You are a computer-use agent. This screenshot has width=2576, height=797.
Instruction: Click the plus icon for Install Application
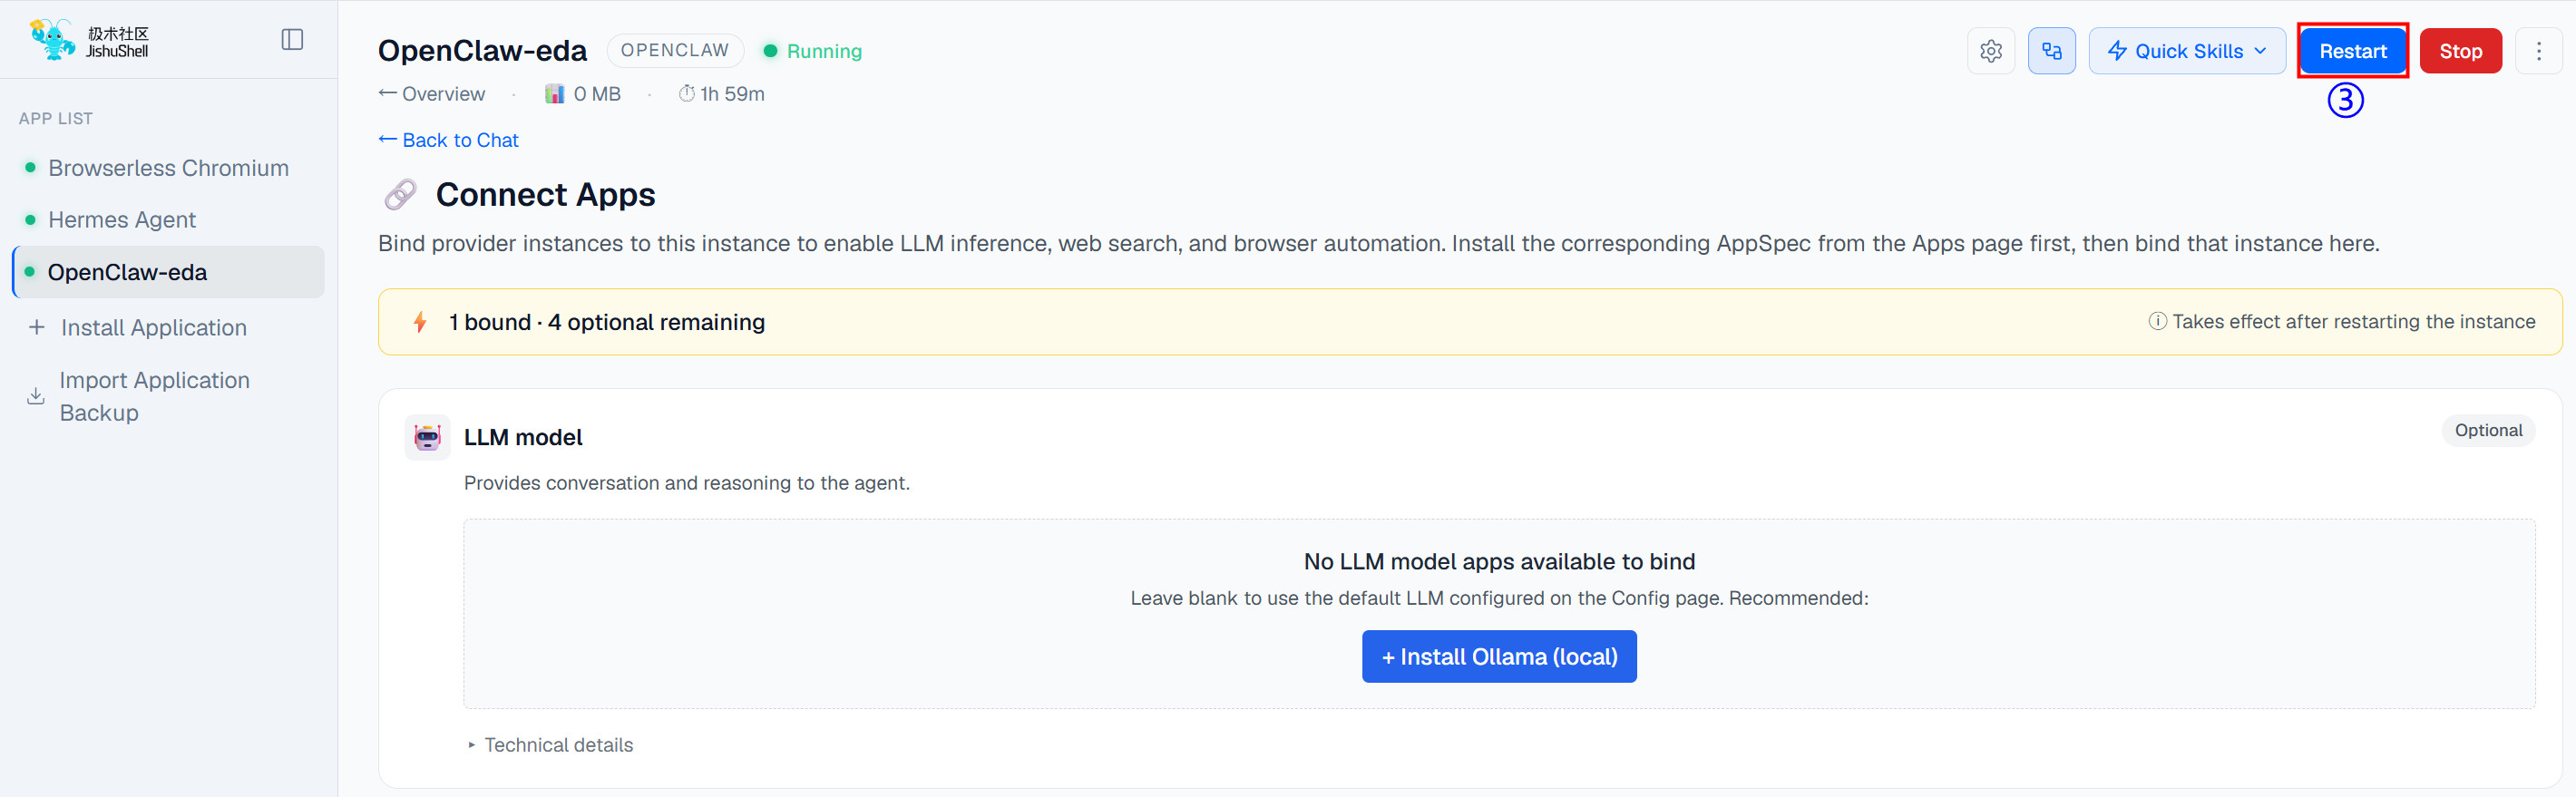coord(37,327)
